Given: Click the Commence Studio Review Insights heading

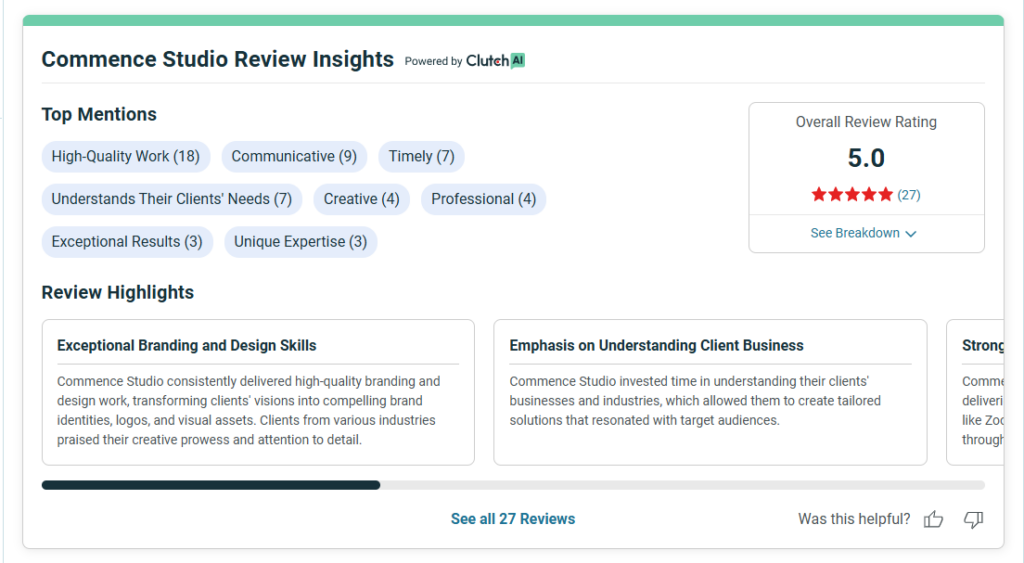Looking at the screenshot, I should pos(217,59).
